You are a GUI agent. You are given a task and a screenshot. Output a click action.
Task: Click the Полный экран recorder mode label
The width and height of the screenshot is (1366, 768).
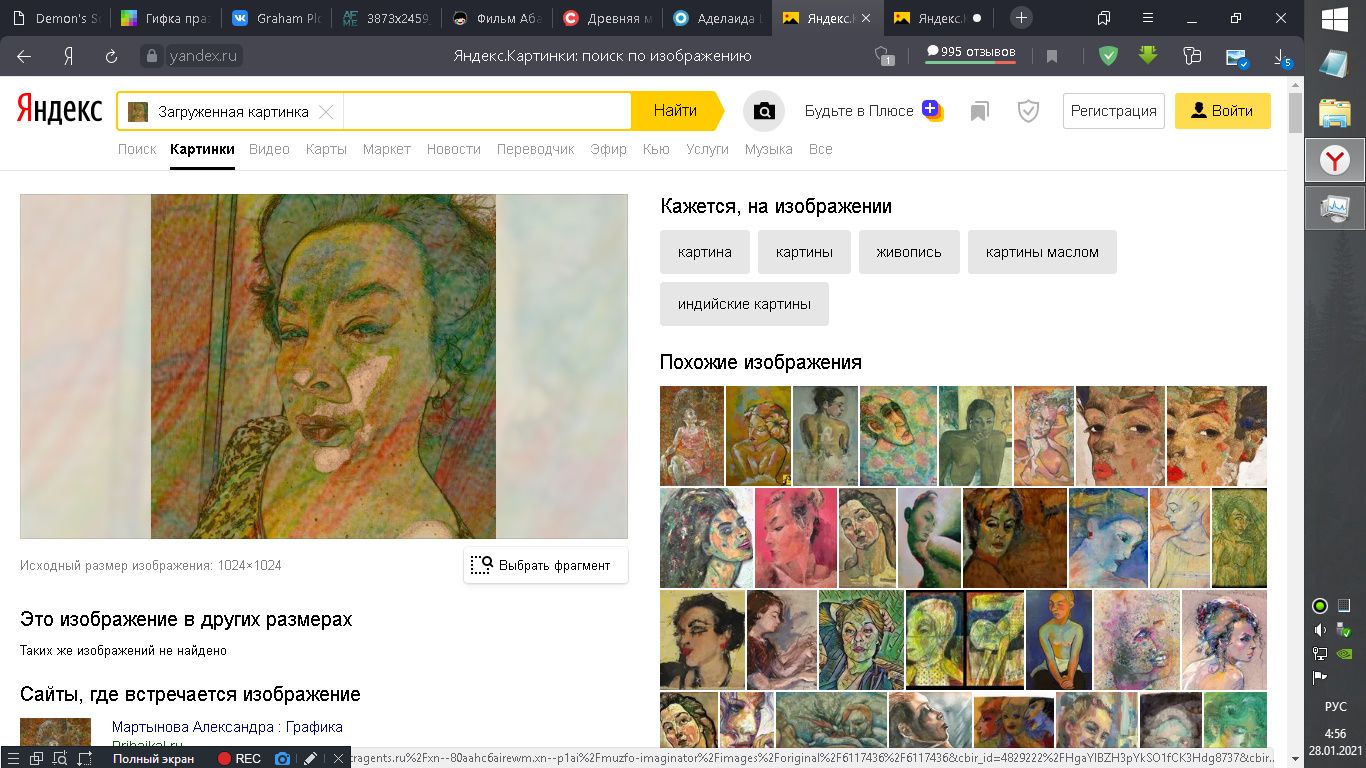click(153, 759)
